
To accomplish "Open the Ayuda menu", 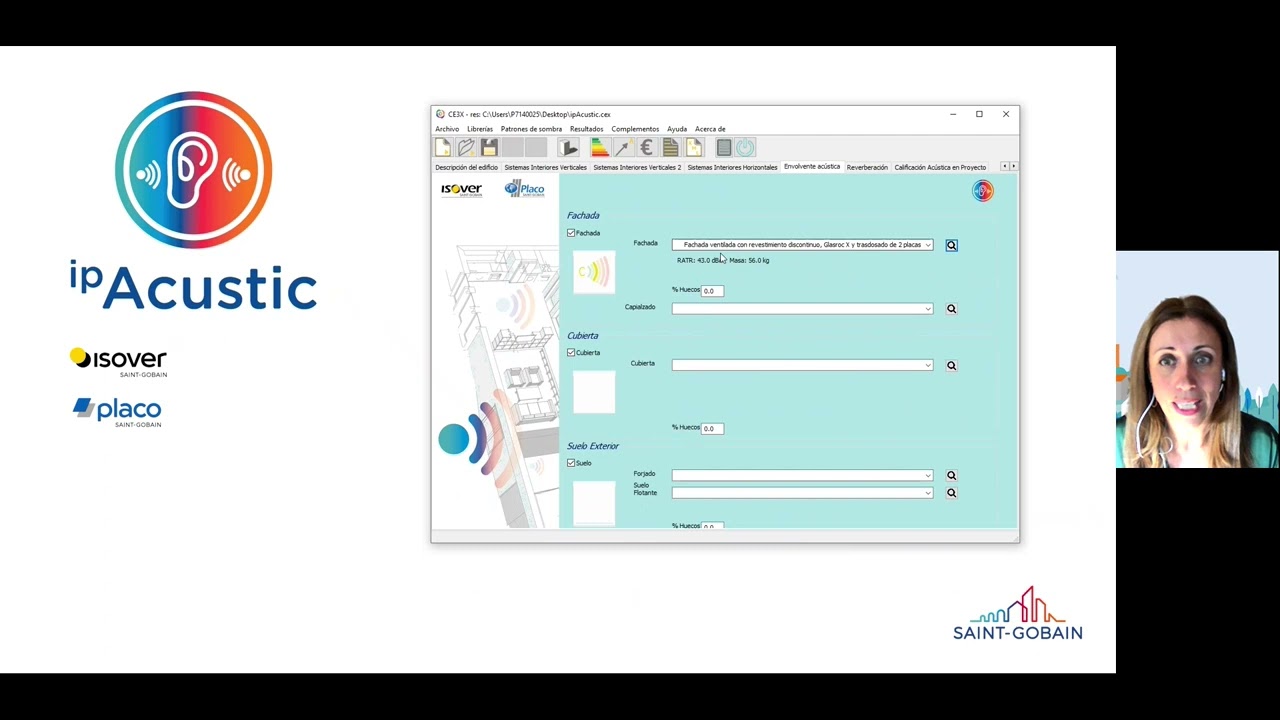I will [677, 129].
